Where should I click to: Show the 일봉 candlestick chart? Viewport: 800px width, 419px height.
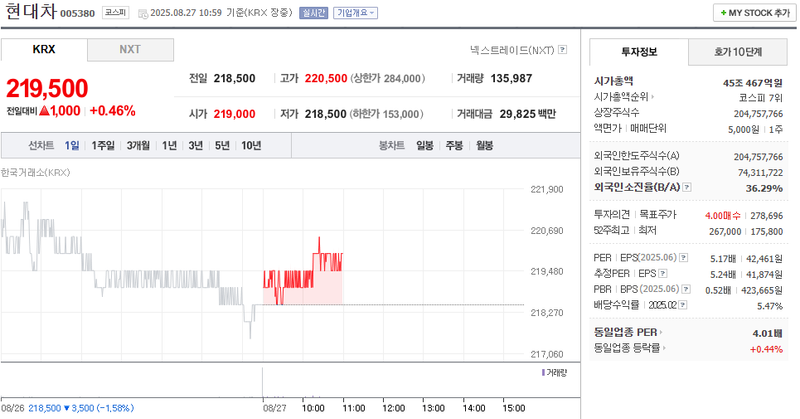[x=424, y=145]
